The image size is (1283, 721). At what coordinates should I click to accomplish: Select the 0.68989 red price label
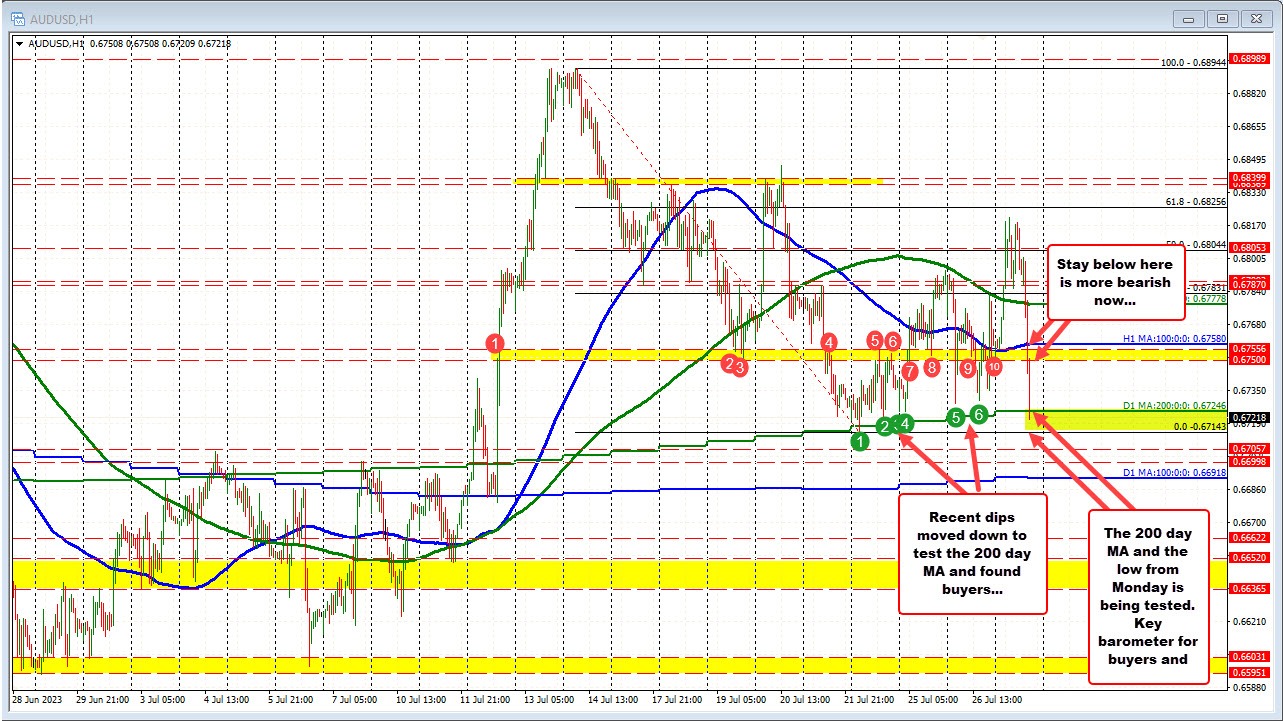pyautogui.click(x=1251, y=59)
